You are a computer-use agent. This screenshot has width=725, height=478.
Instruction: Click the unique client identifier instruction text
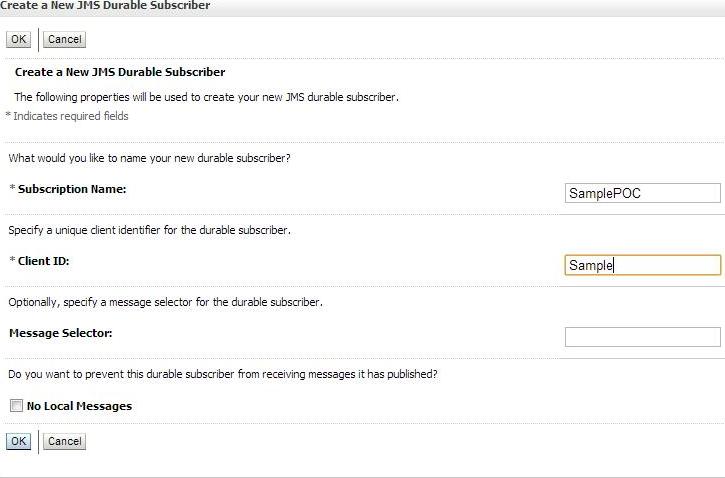[149, 230]
